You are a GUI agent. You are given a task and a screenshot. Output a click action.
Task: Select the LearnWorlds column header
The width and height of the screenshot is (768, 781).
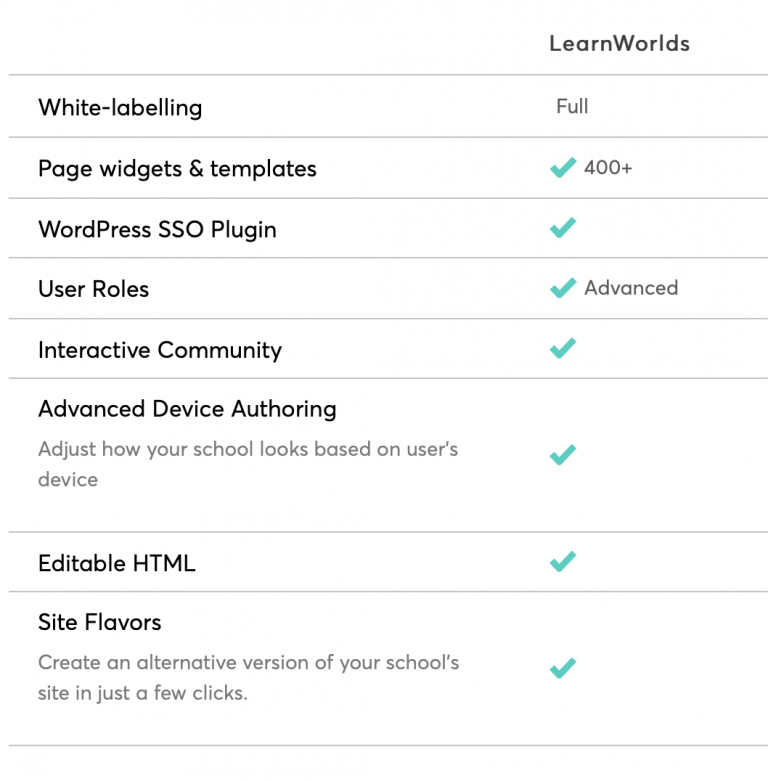pyautogui.click(x=620, y=43)
